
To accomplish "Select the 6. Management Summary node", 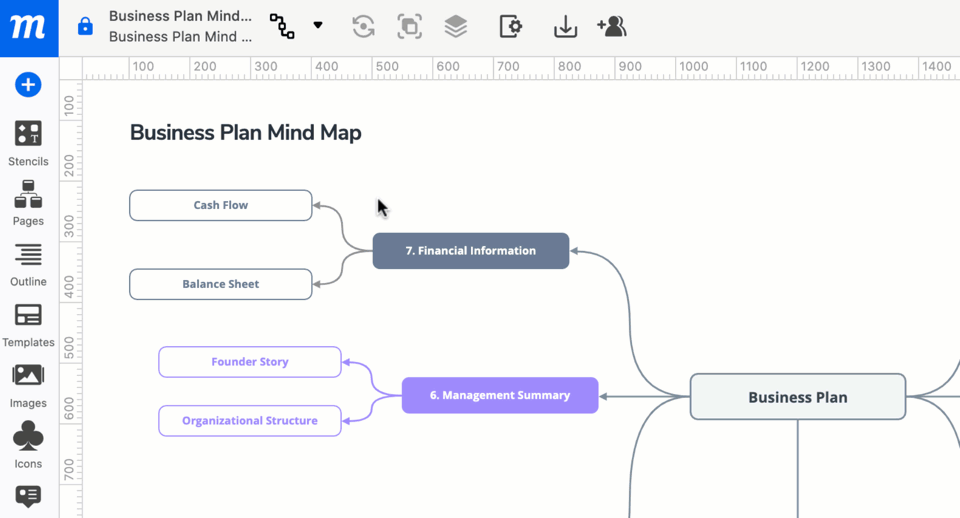I will tap(499, 395).
